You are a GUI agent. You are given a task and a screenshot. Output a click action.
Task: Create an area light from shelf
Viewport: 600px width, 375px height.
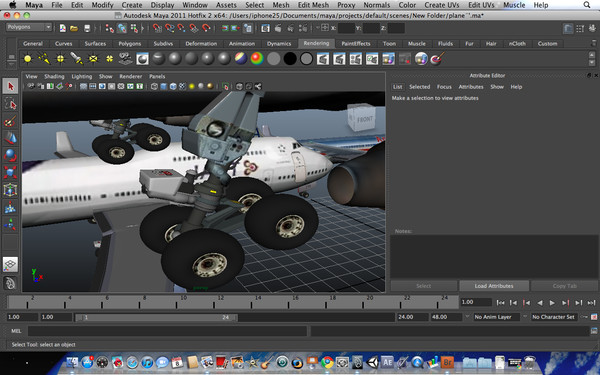(93, 59)
